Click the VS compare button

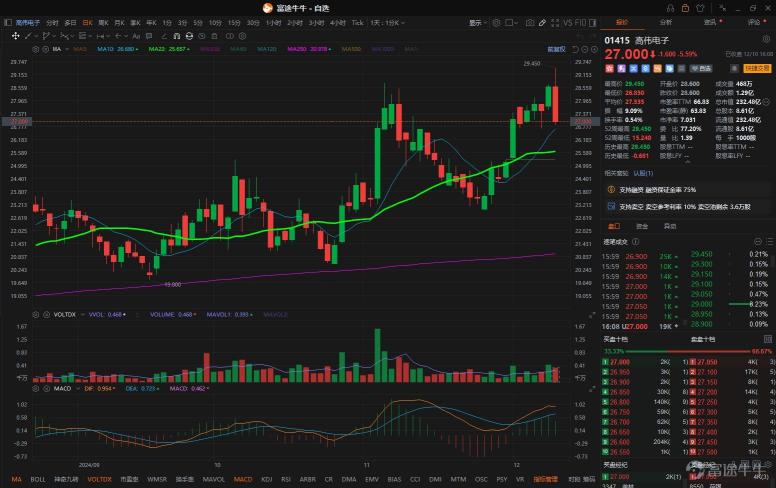pos(567,21)
